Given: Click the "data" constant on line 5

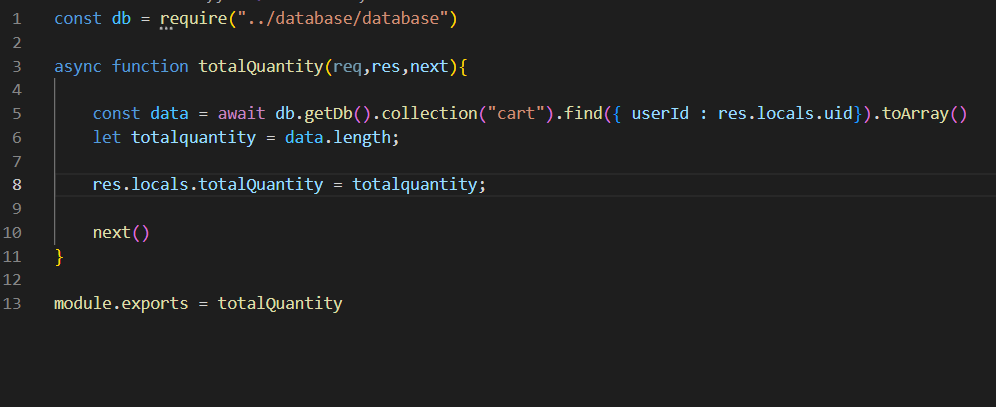Looking at the screenshot, I should click(x=170, y=114).
